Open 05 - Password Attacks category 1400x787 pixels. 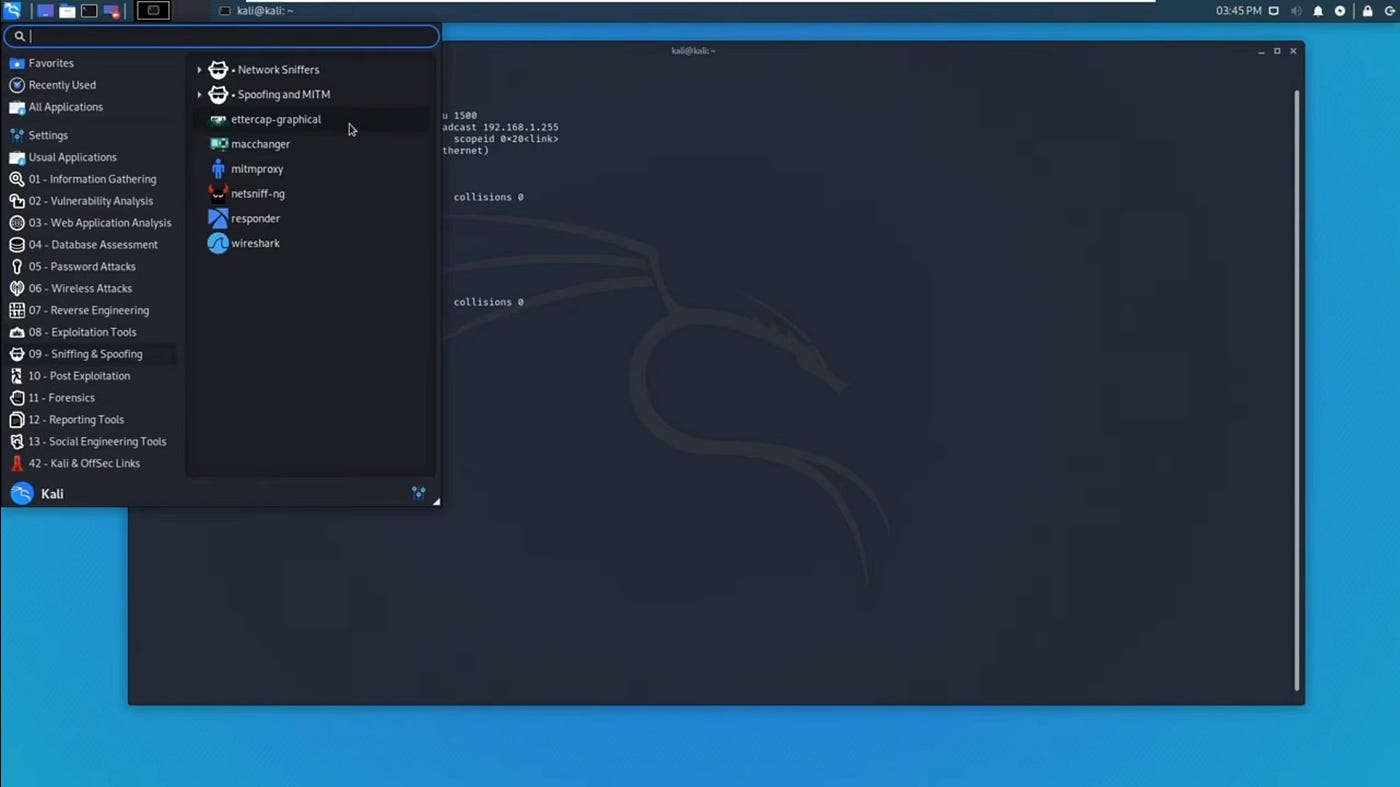[92, 267]
